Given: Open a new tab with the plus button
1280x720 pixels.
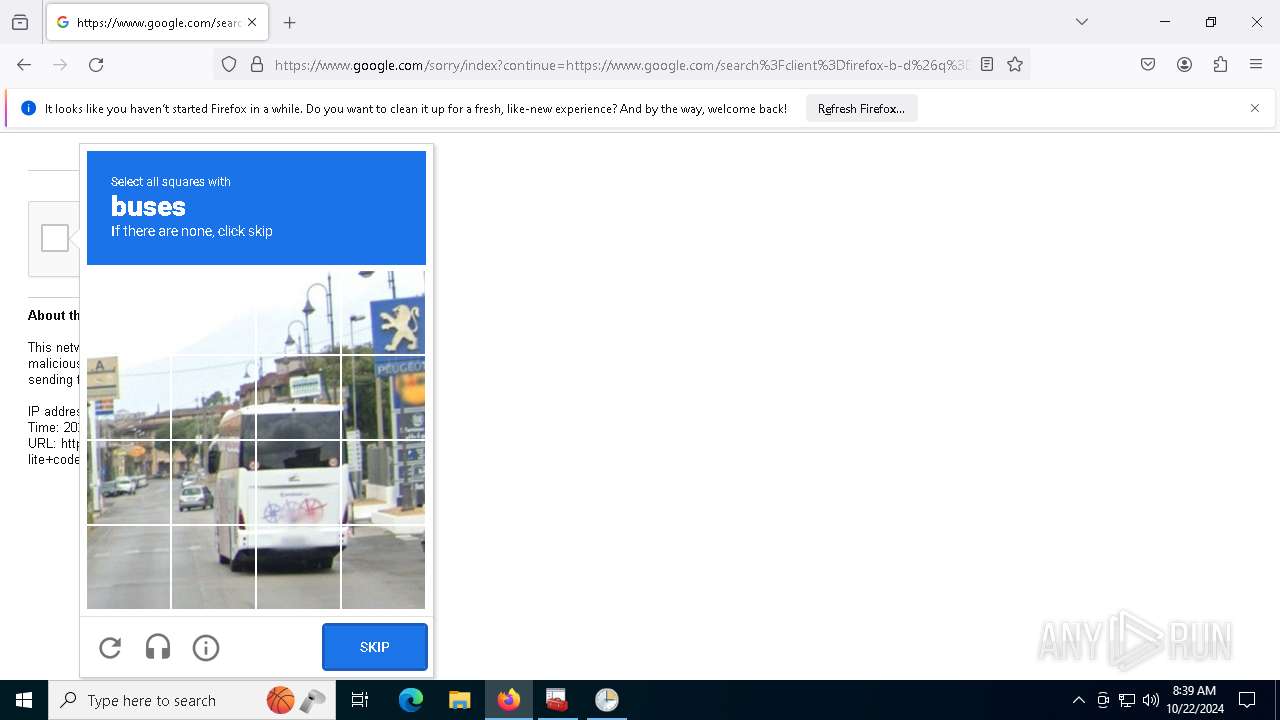Looking at the screenshot, I should (x=290, y=22).
